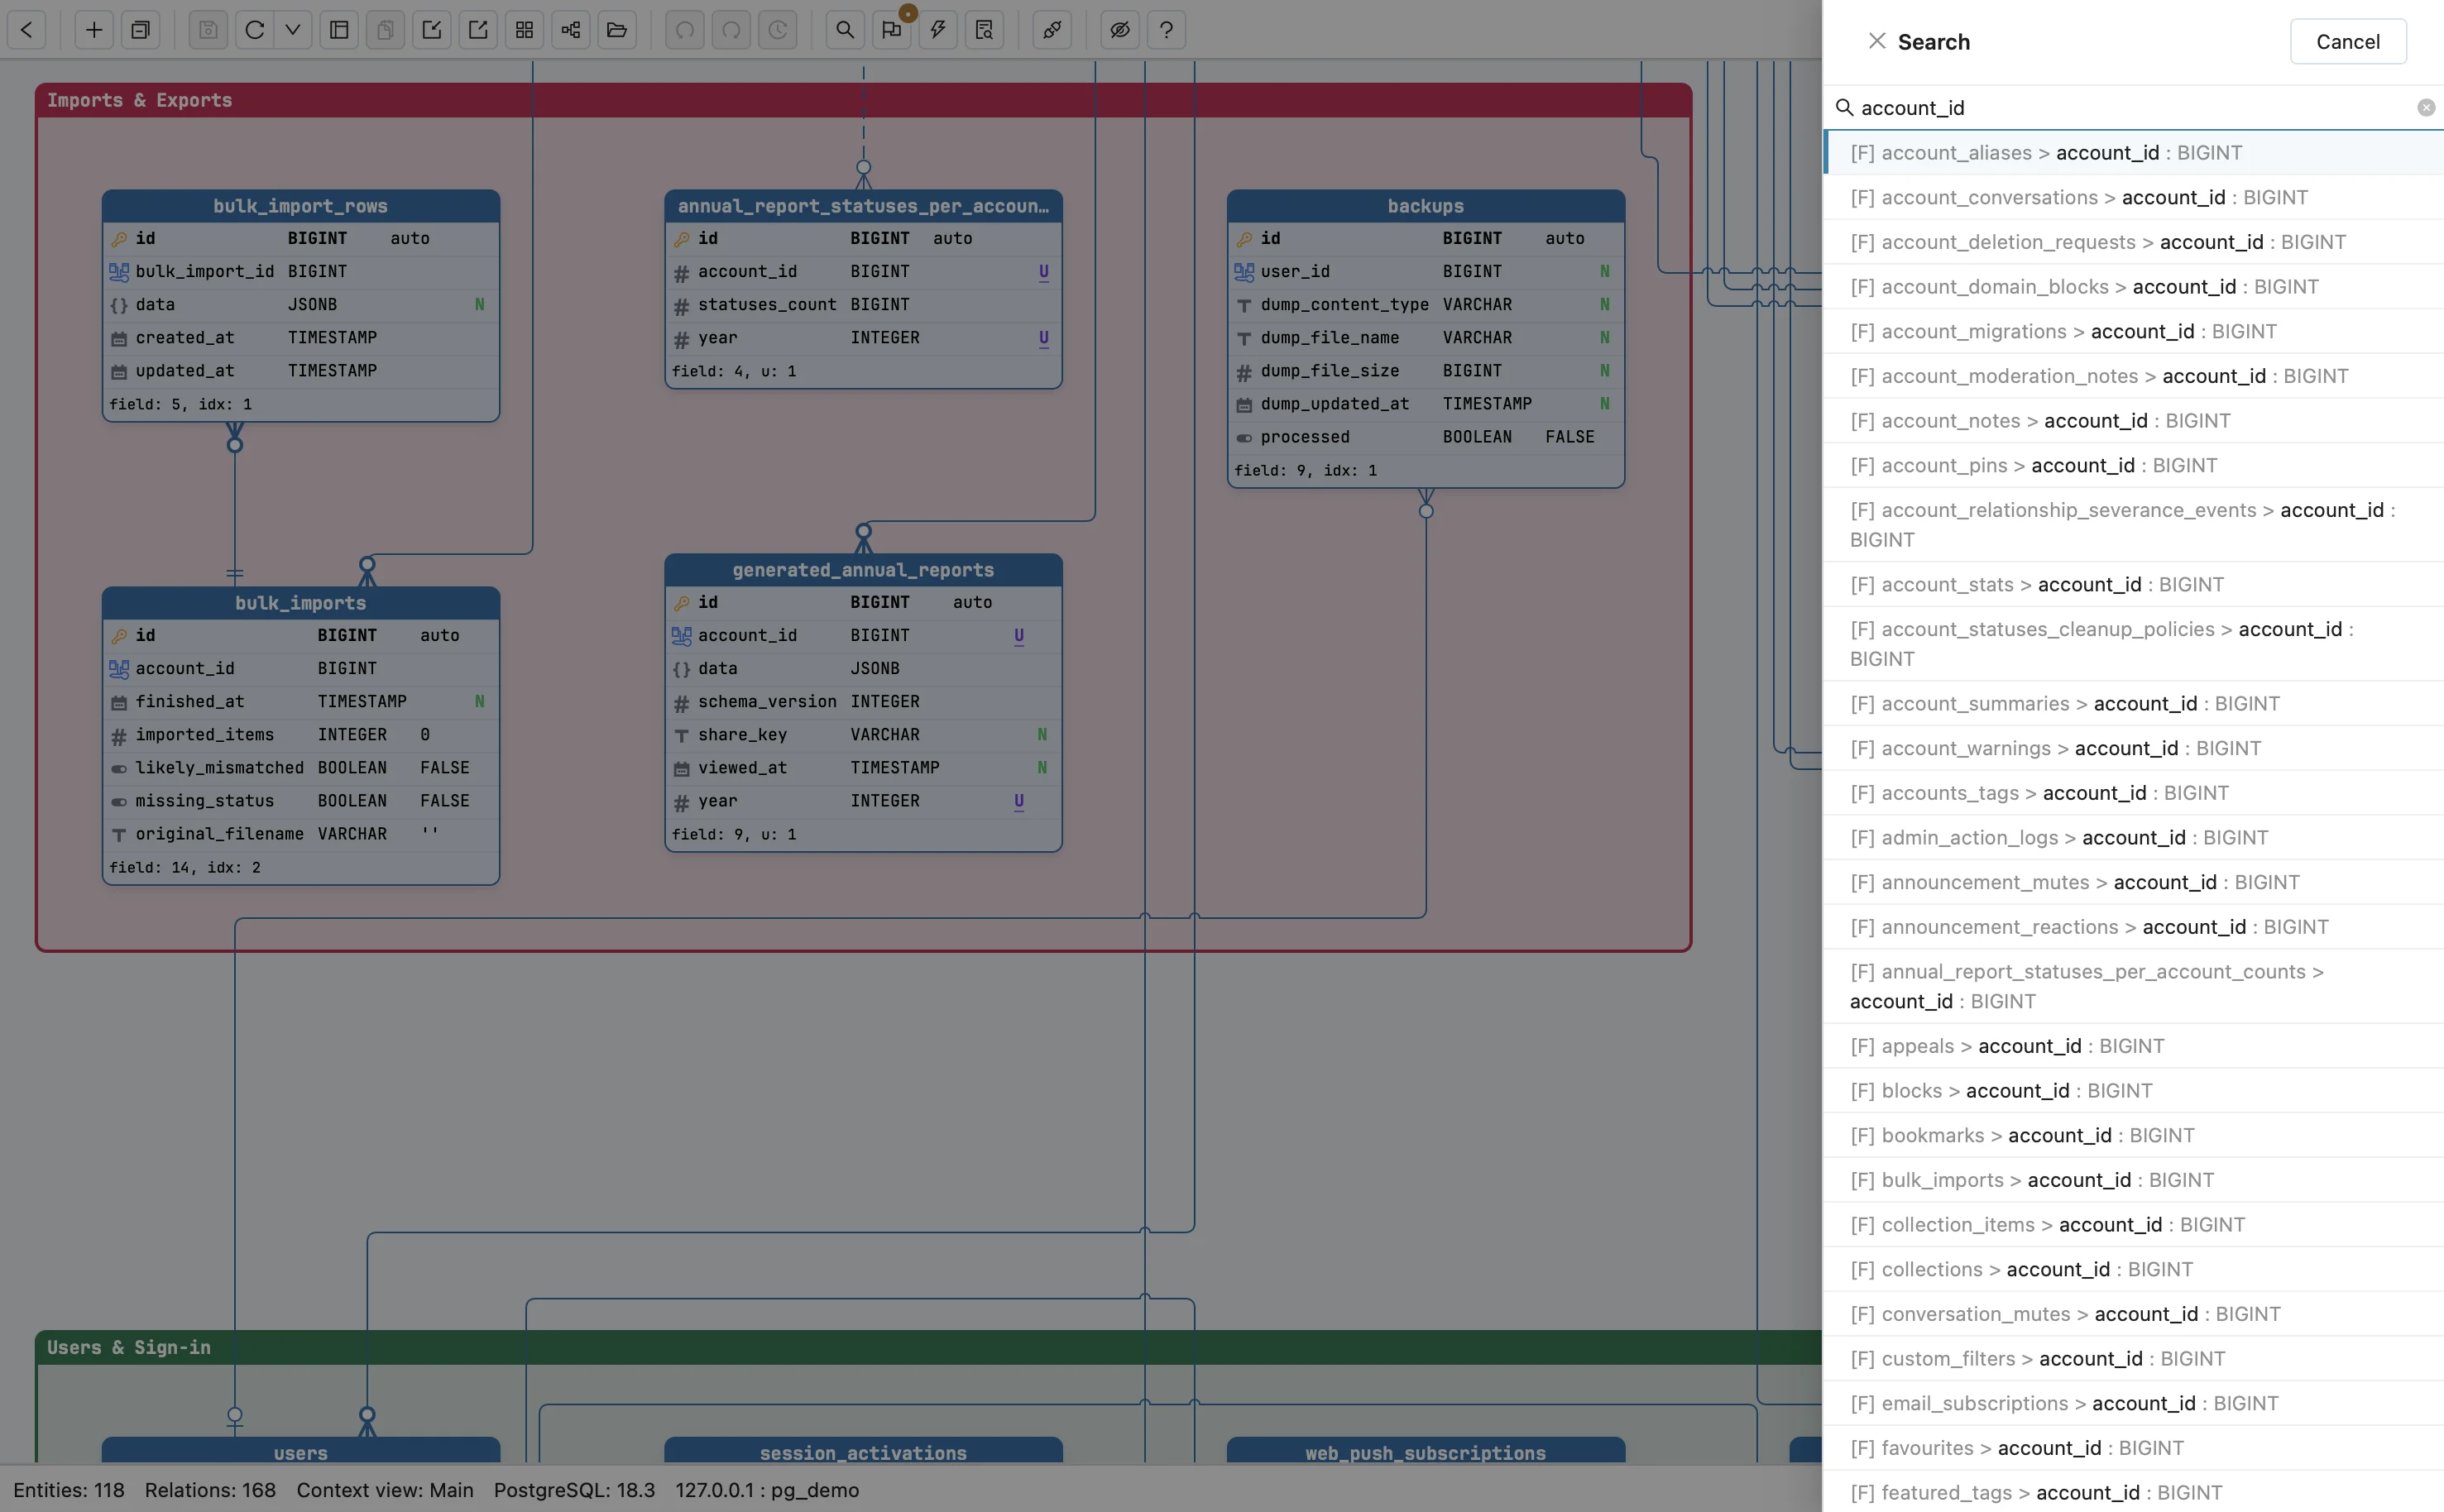
Task: Close the Search panel with the X
Action: (x=1877, y=41)
